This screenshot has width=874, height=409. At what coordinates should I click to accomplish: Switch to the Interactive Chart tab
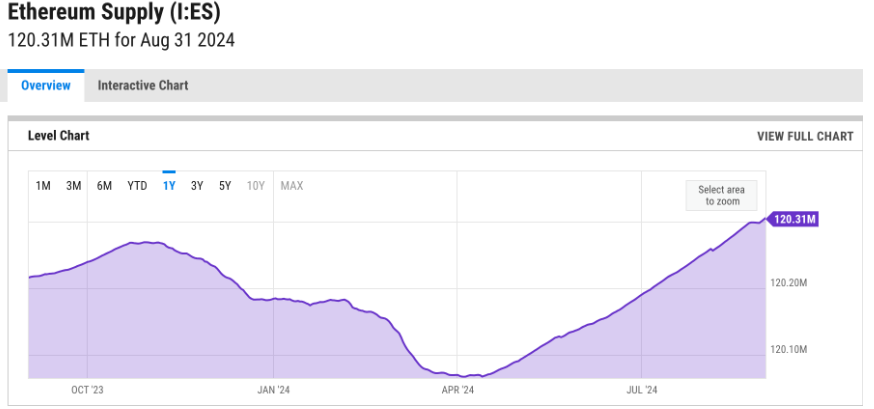click(143, 85)
